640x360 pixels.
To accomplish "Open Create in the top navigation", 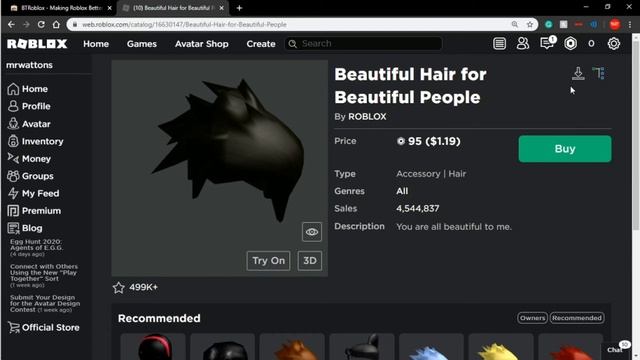I will [x=261, y=44].
